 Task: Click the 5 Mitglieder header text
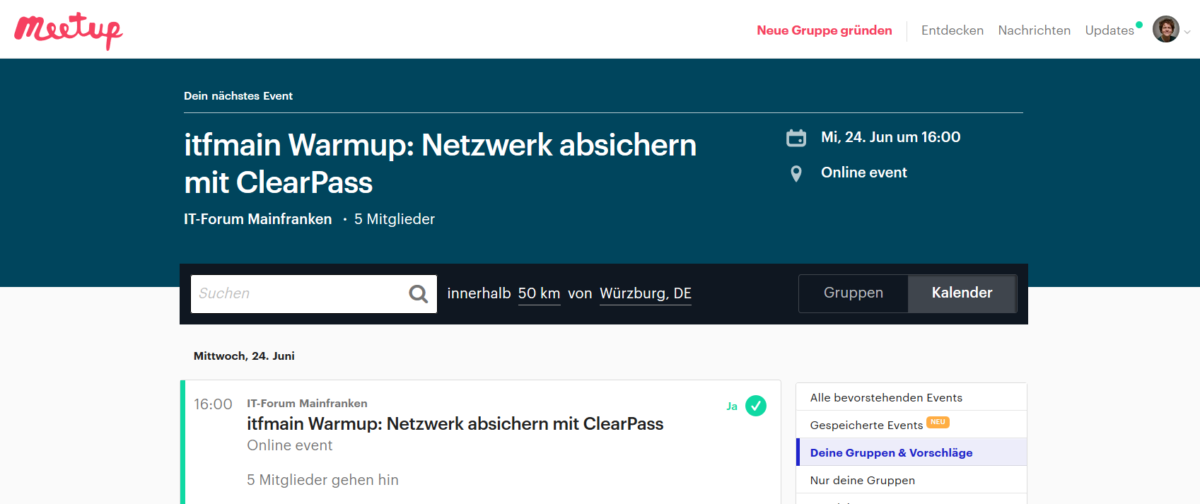[394, 219]
